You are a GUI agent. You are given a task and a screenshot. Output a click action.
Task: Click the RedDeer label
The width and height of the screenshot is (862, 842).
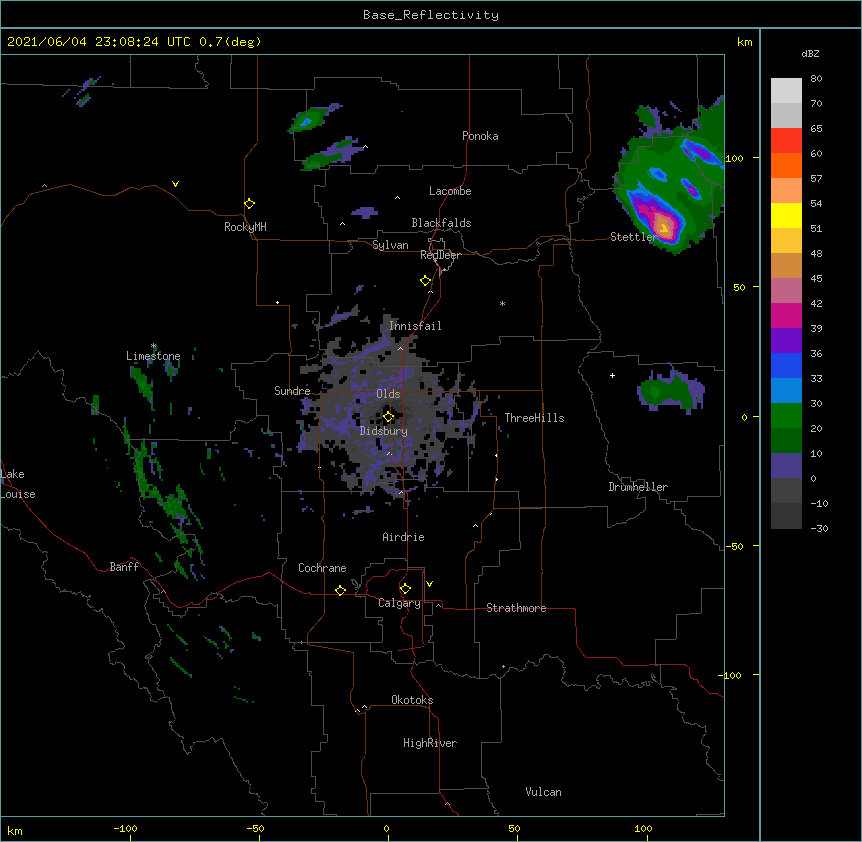[x=440, y=255]
